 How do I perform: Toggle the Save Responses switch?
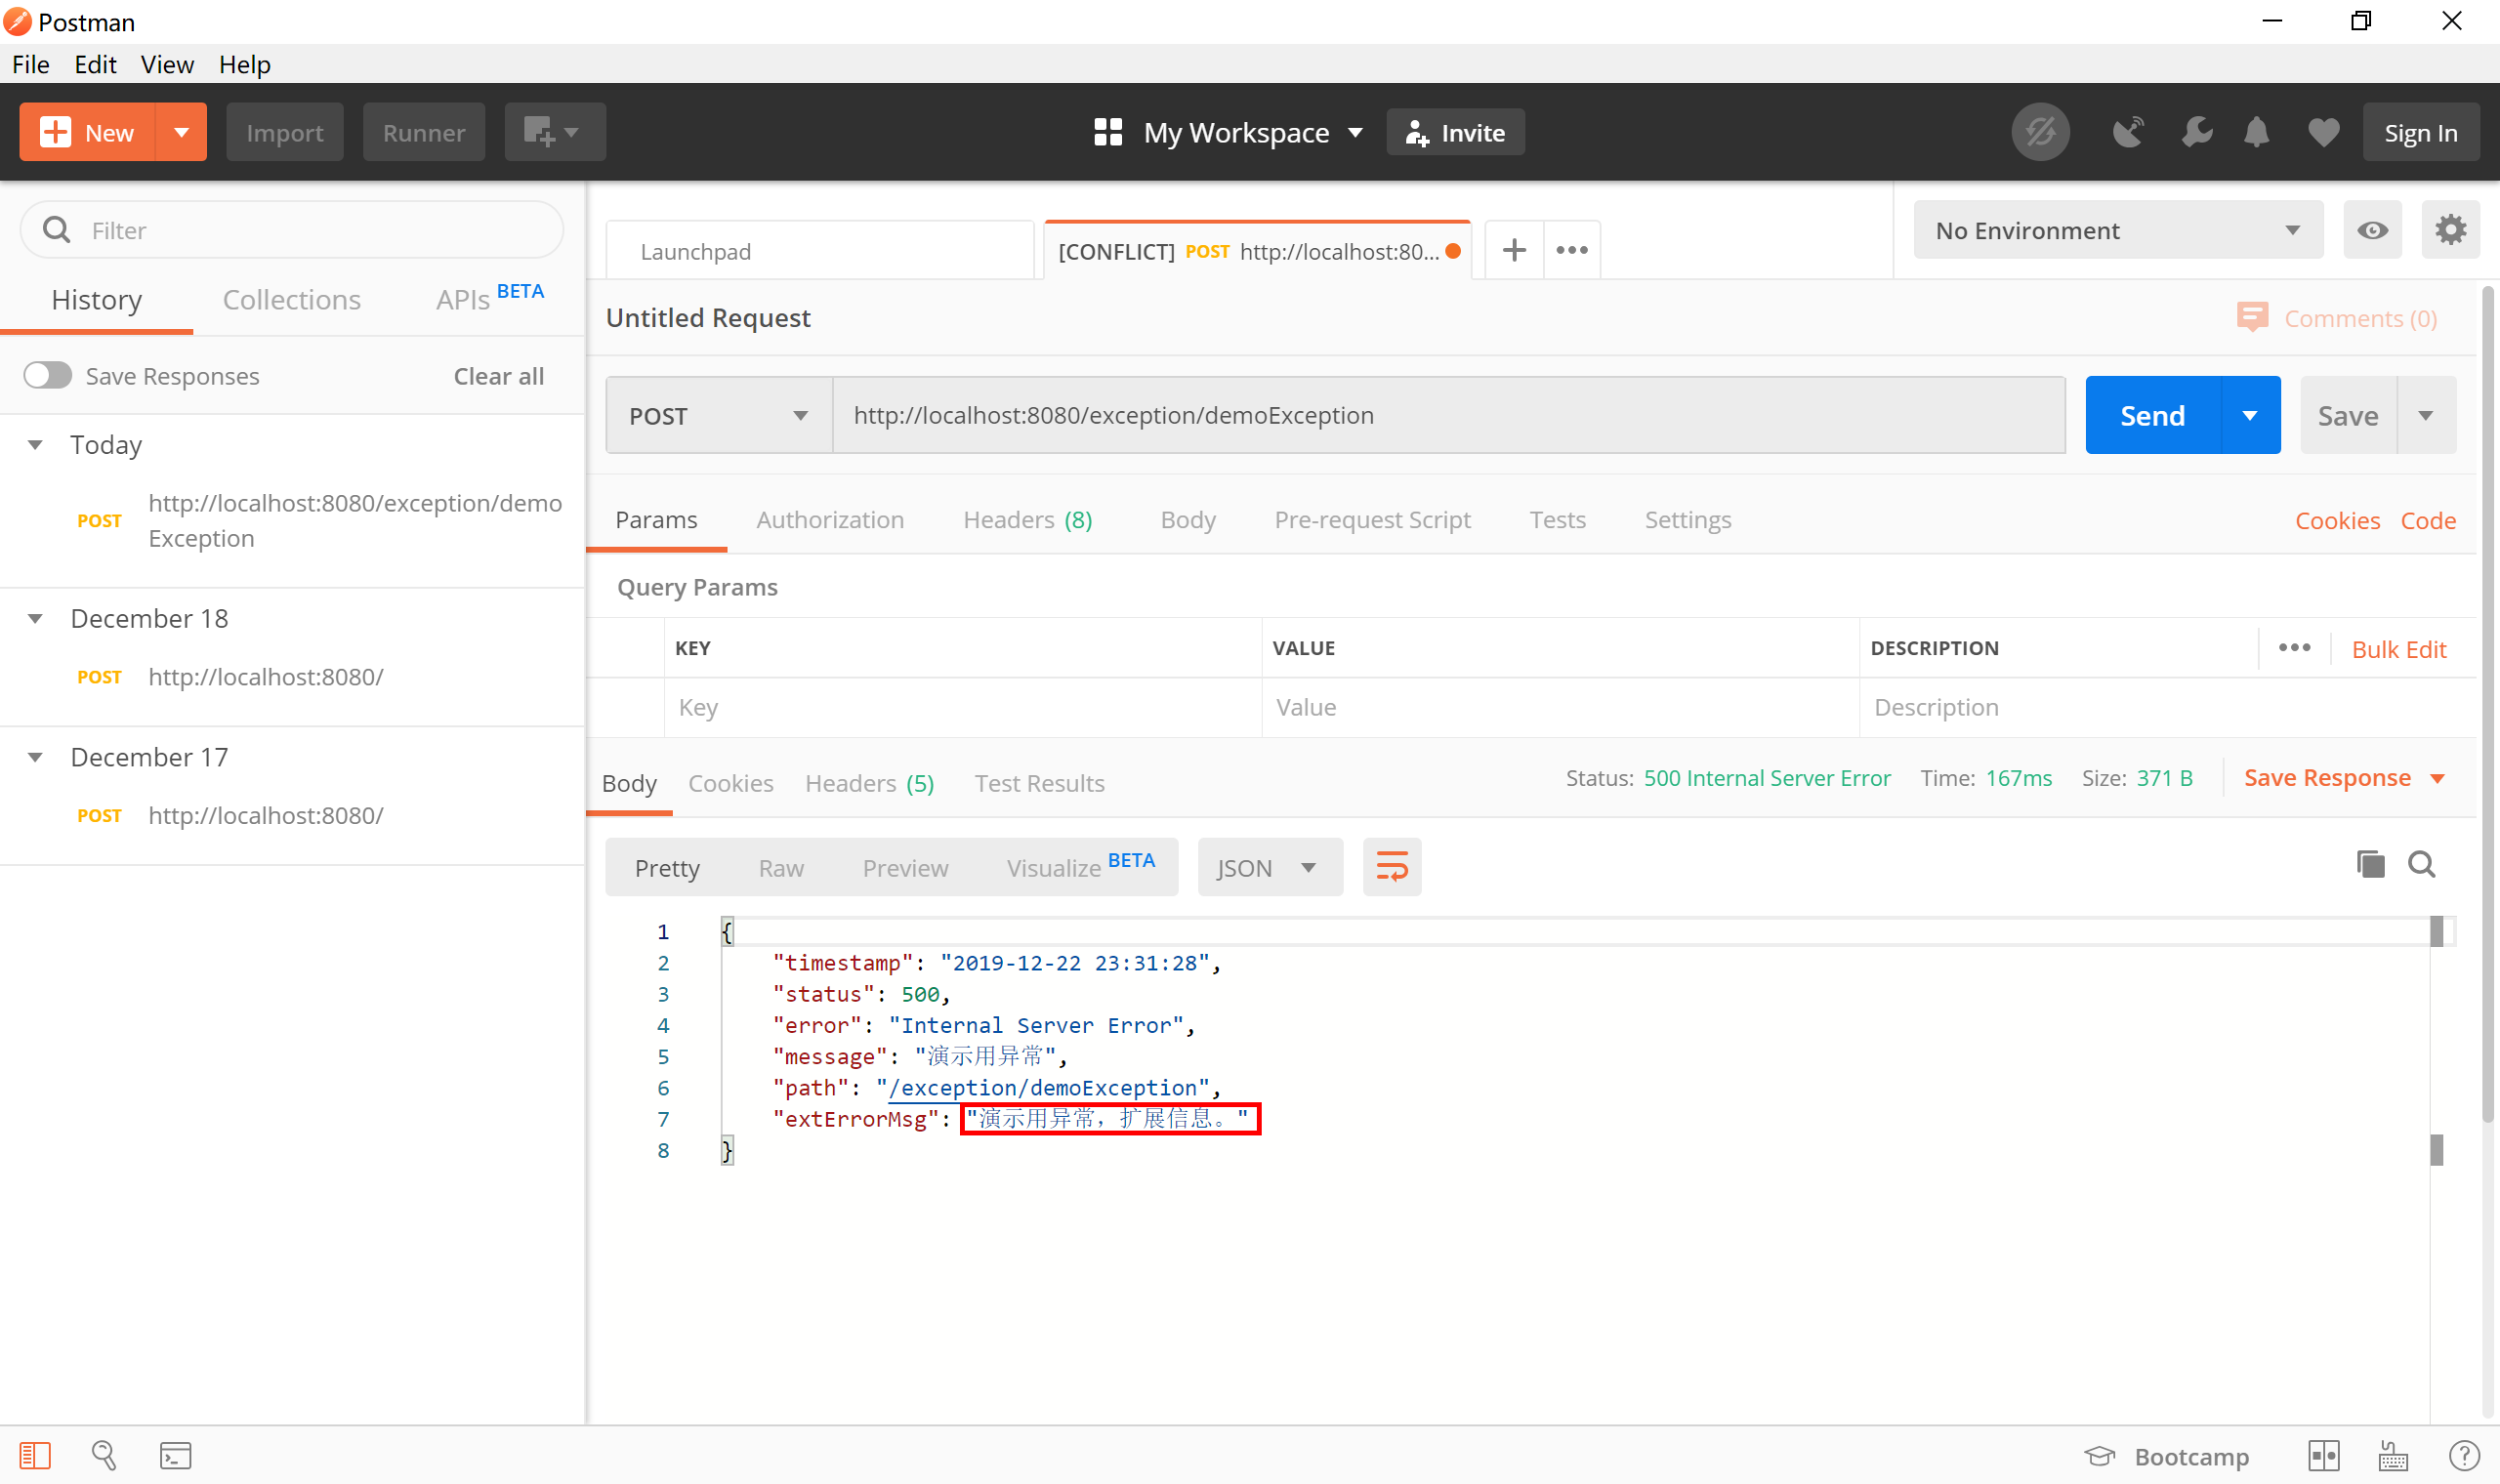(48, 376)
